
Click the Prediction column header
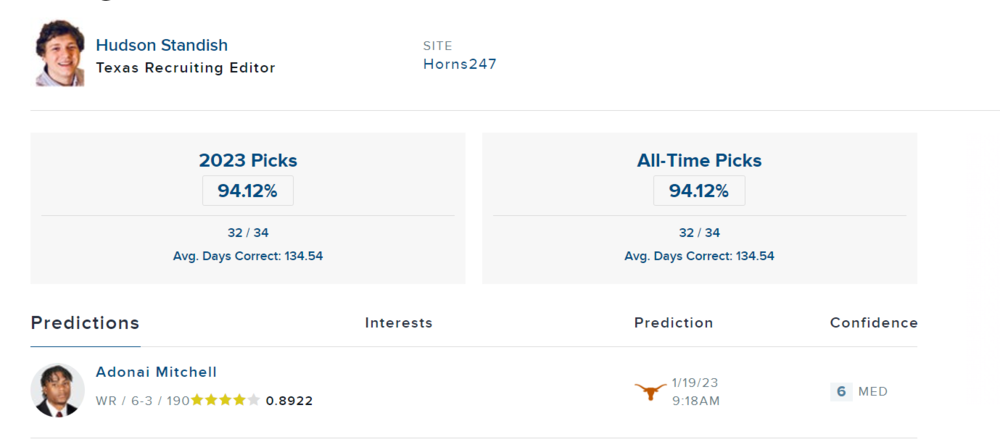(x=673, y=323)
